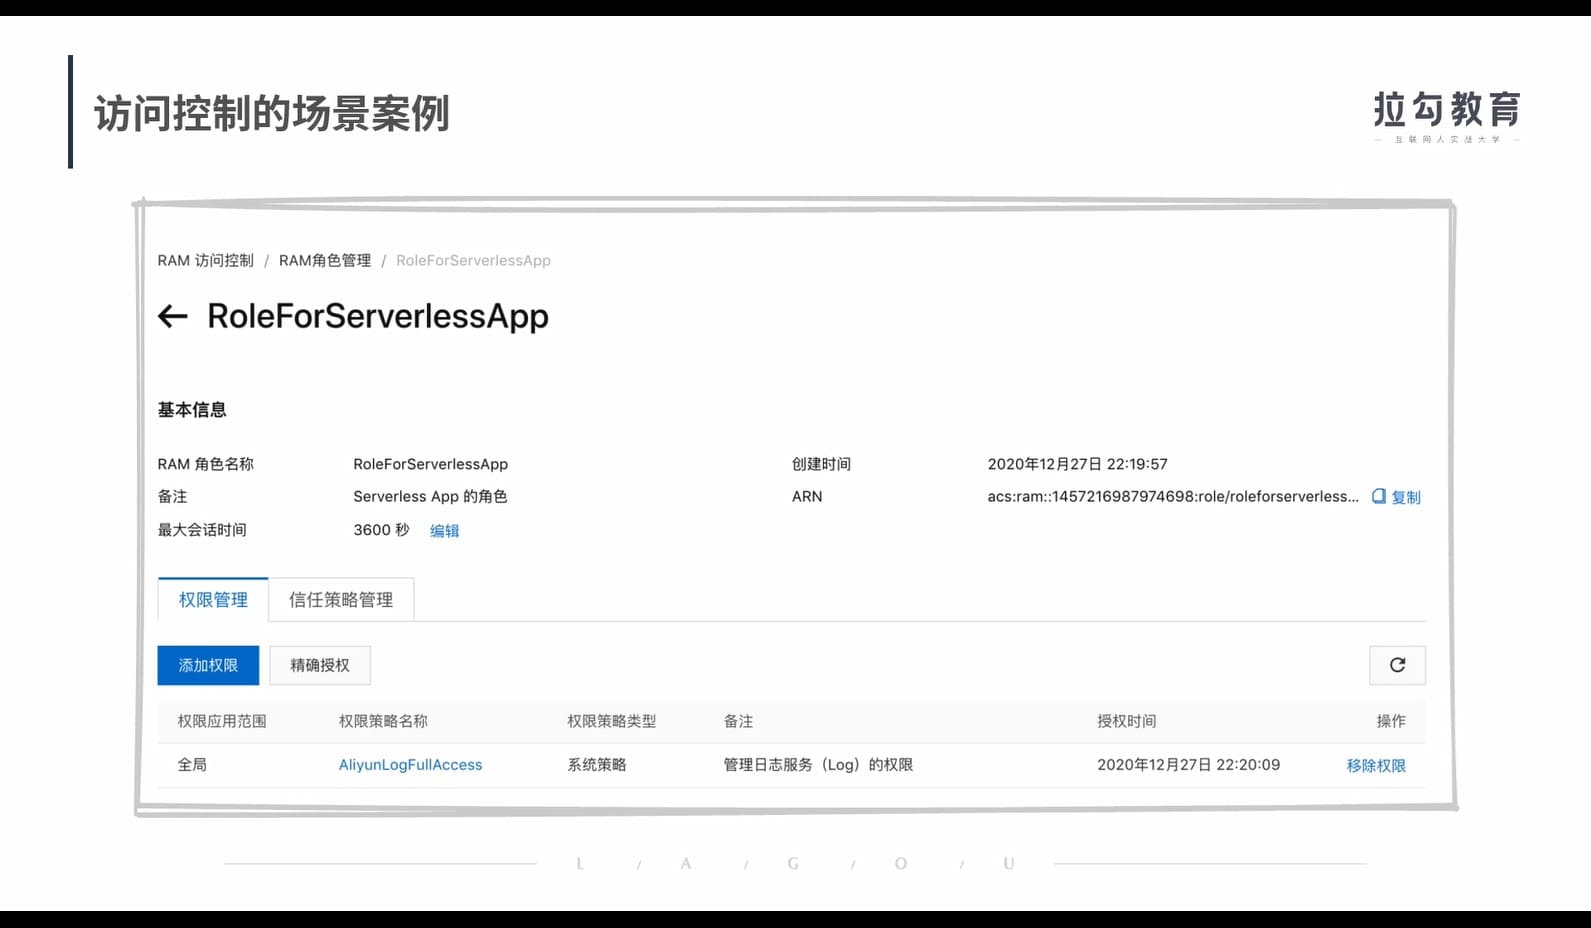Click the 拉勾教育 logo
1591x928 pixels.
1446,114
